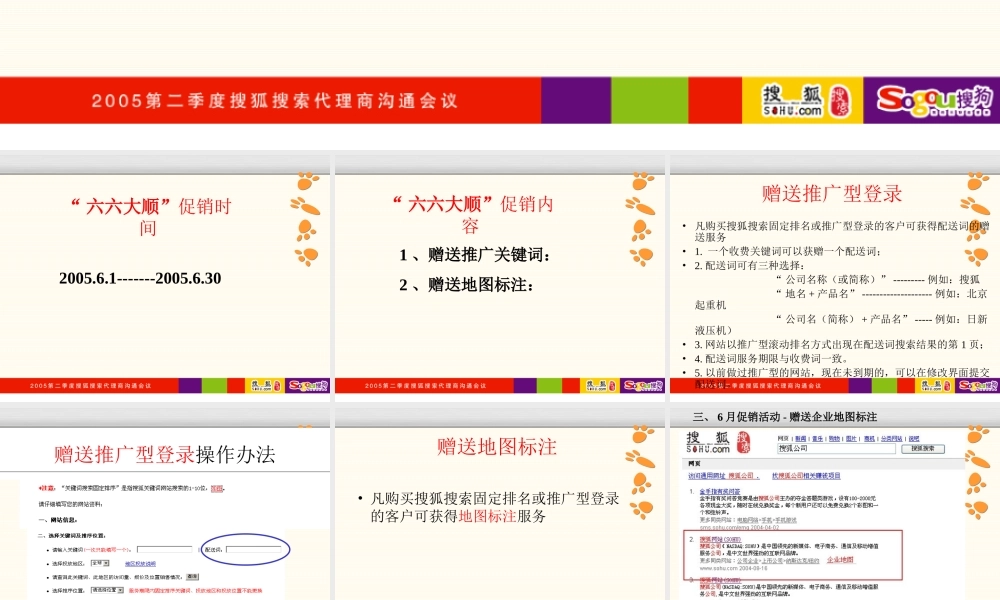Open search result 1 金手指有奖问答

pos(720,492)
